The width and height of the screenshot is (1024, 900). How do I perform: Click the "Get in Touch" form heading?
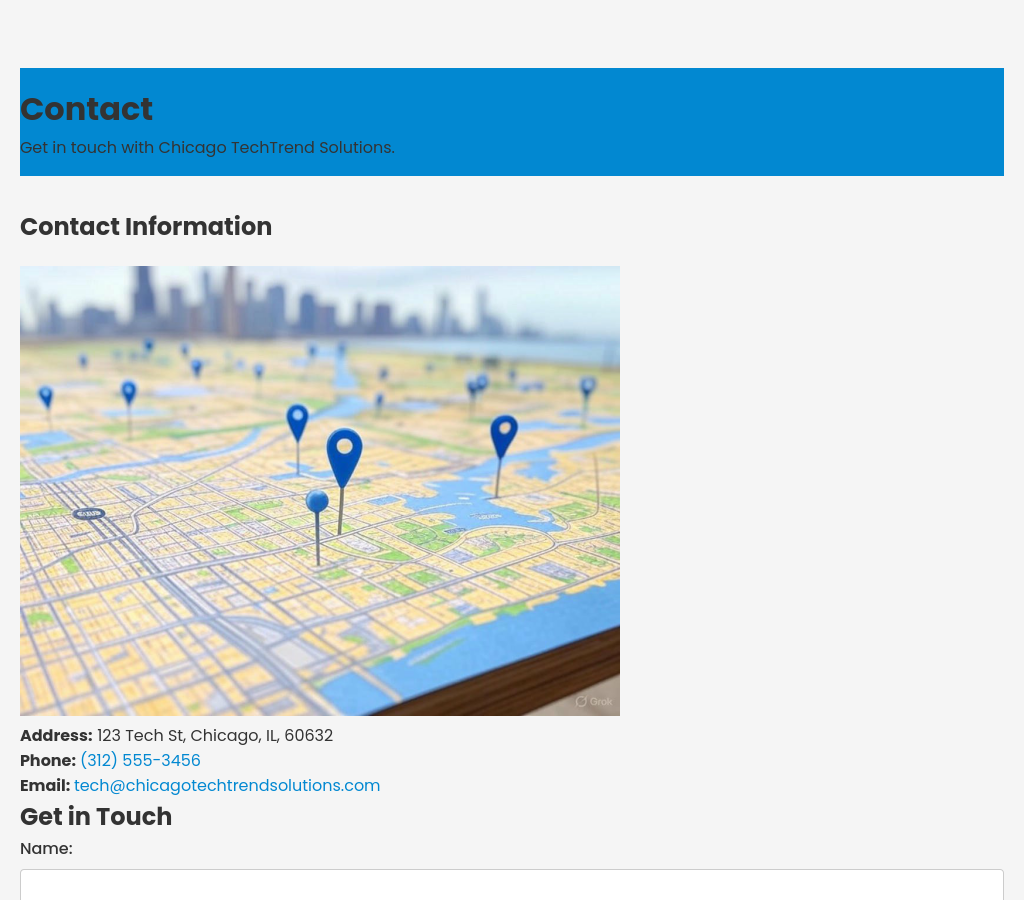click(96, 817)
